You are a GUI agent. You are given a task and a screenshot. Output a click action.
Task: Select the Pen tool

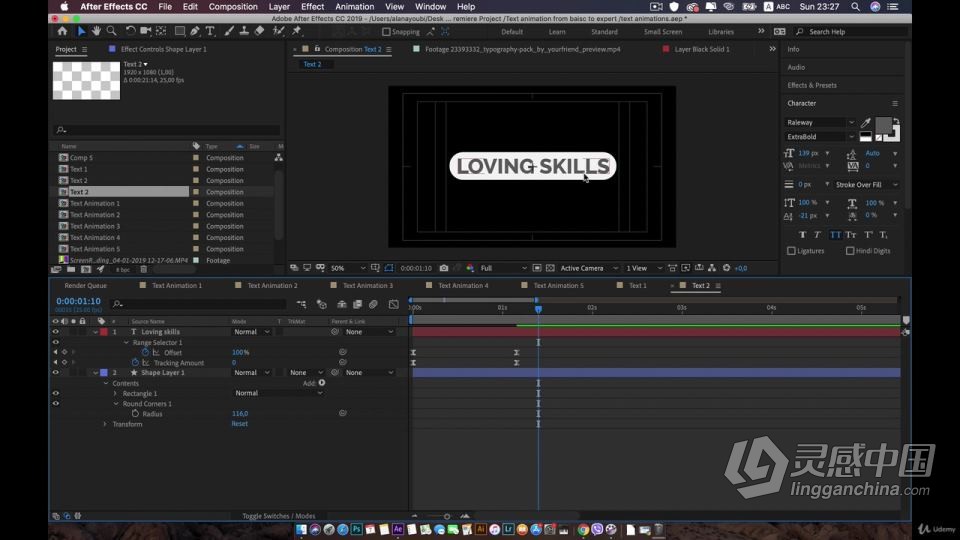pos(195,31)
